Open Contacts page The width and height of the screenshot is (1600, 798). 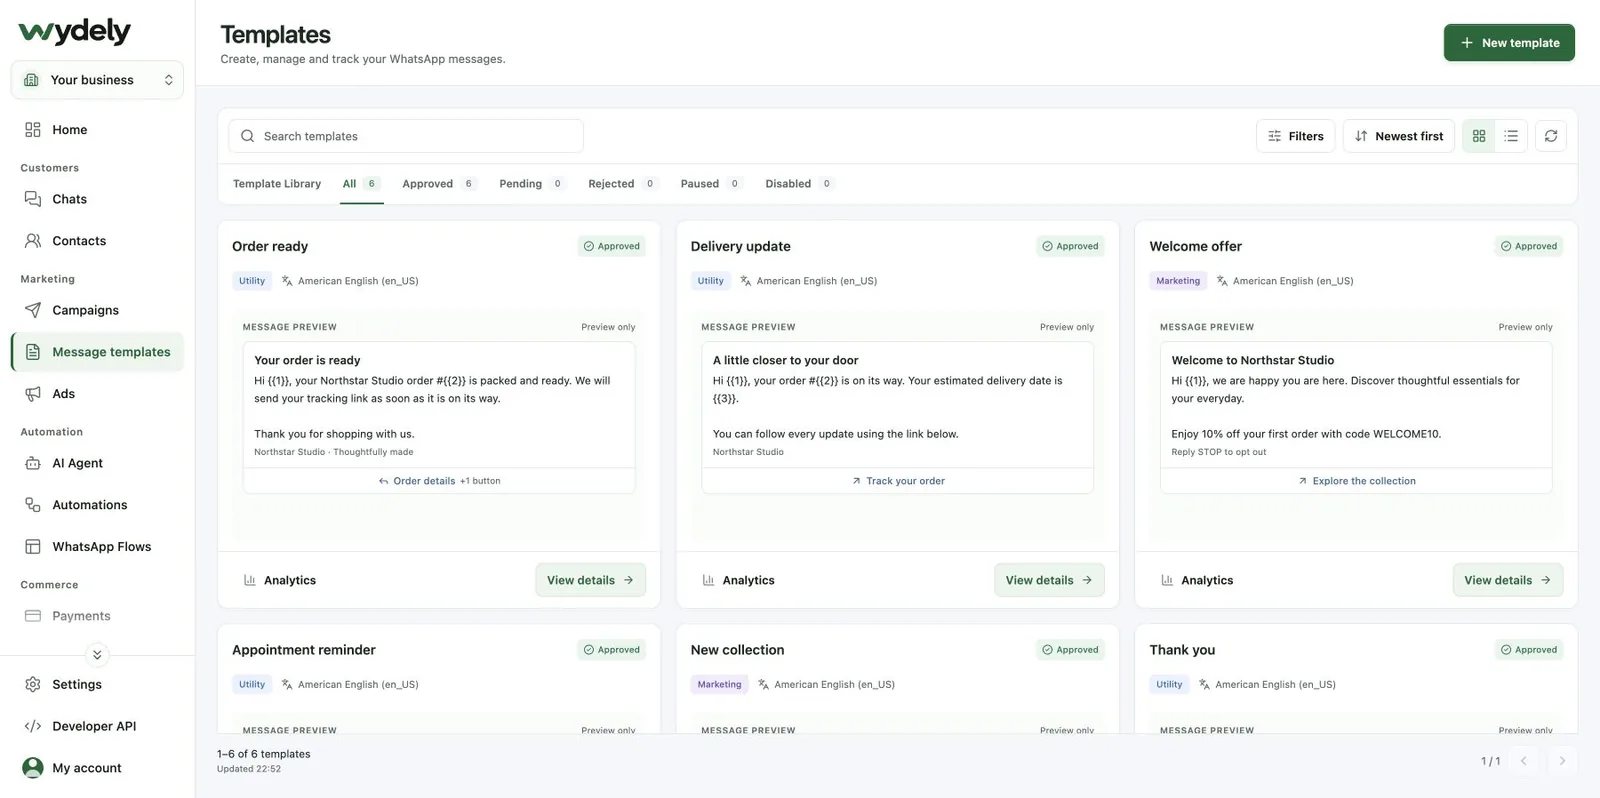97,241
